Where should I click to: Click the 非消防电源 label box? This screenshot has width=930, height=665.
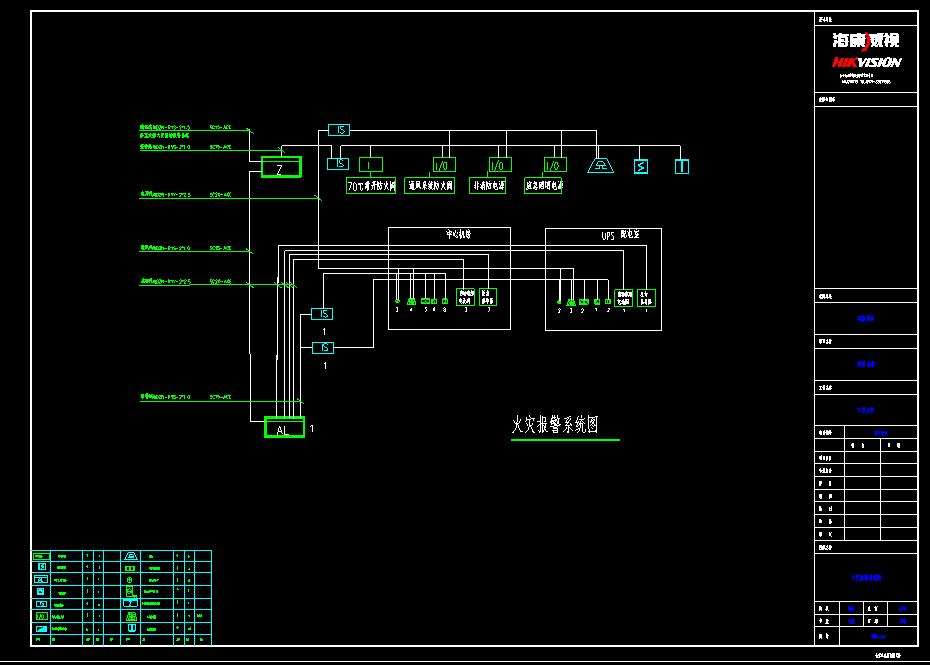coord(488,186)
